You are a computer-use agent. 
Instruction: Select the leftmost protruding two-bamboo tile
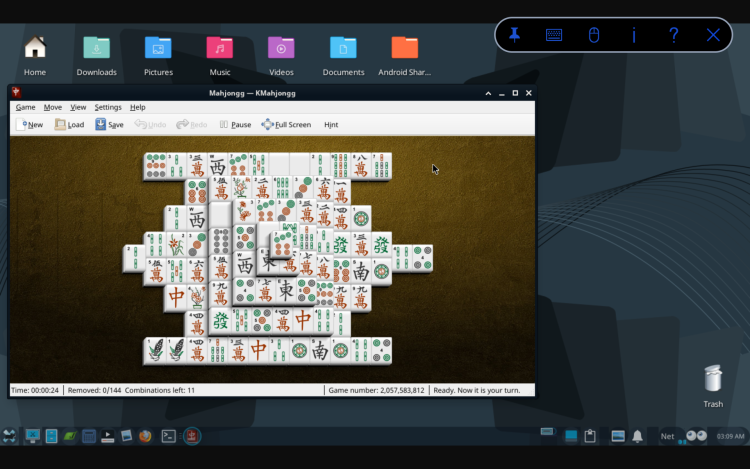[x=133, y=258]
